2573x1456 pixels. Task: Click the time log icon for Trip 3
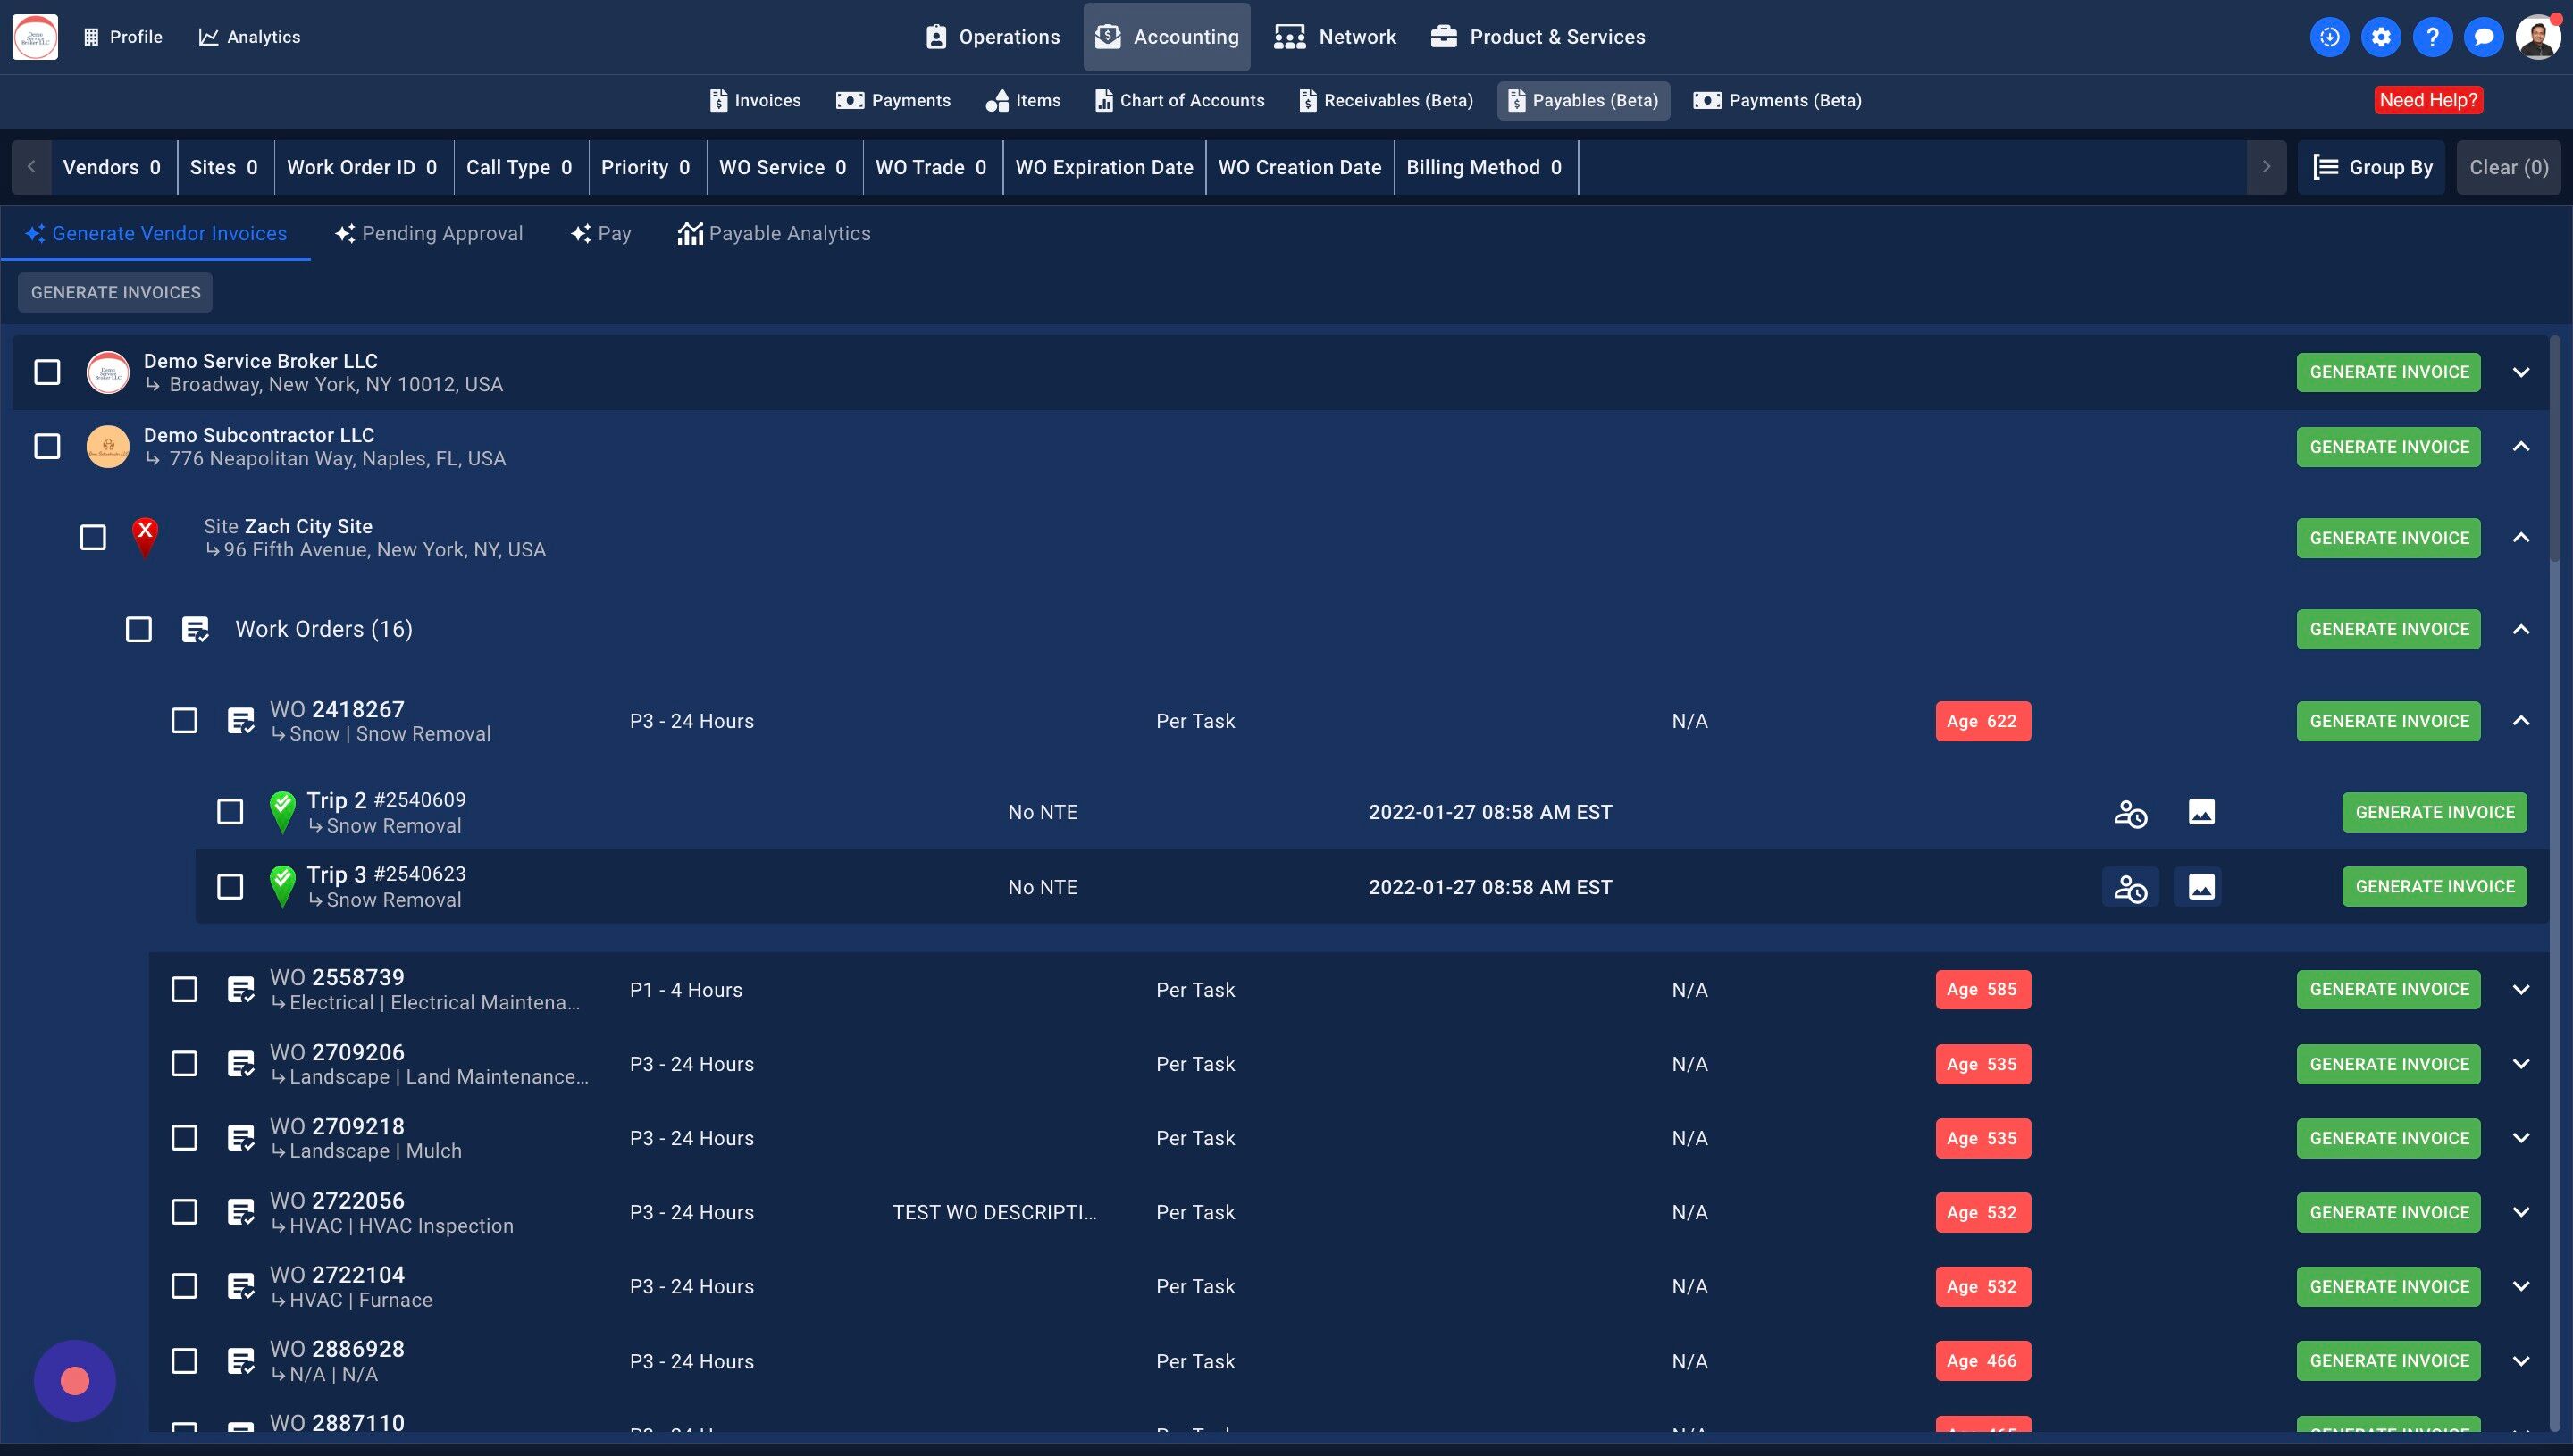pyautogui.click(x=2130, y=887)
